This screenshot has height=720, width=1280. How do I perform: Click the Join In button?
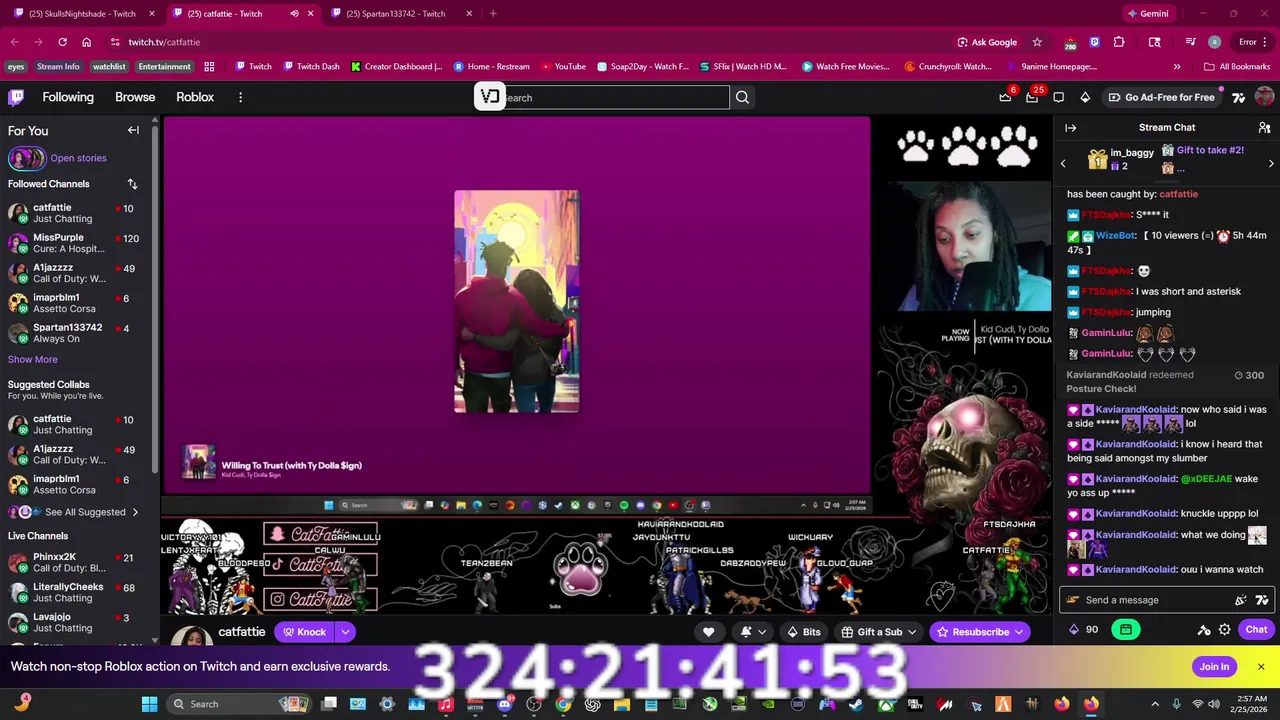(x=1214, y=667)
